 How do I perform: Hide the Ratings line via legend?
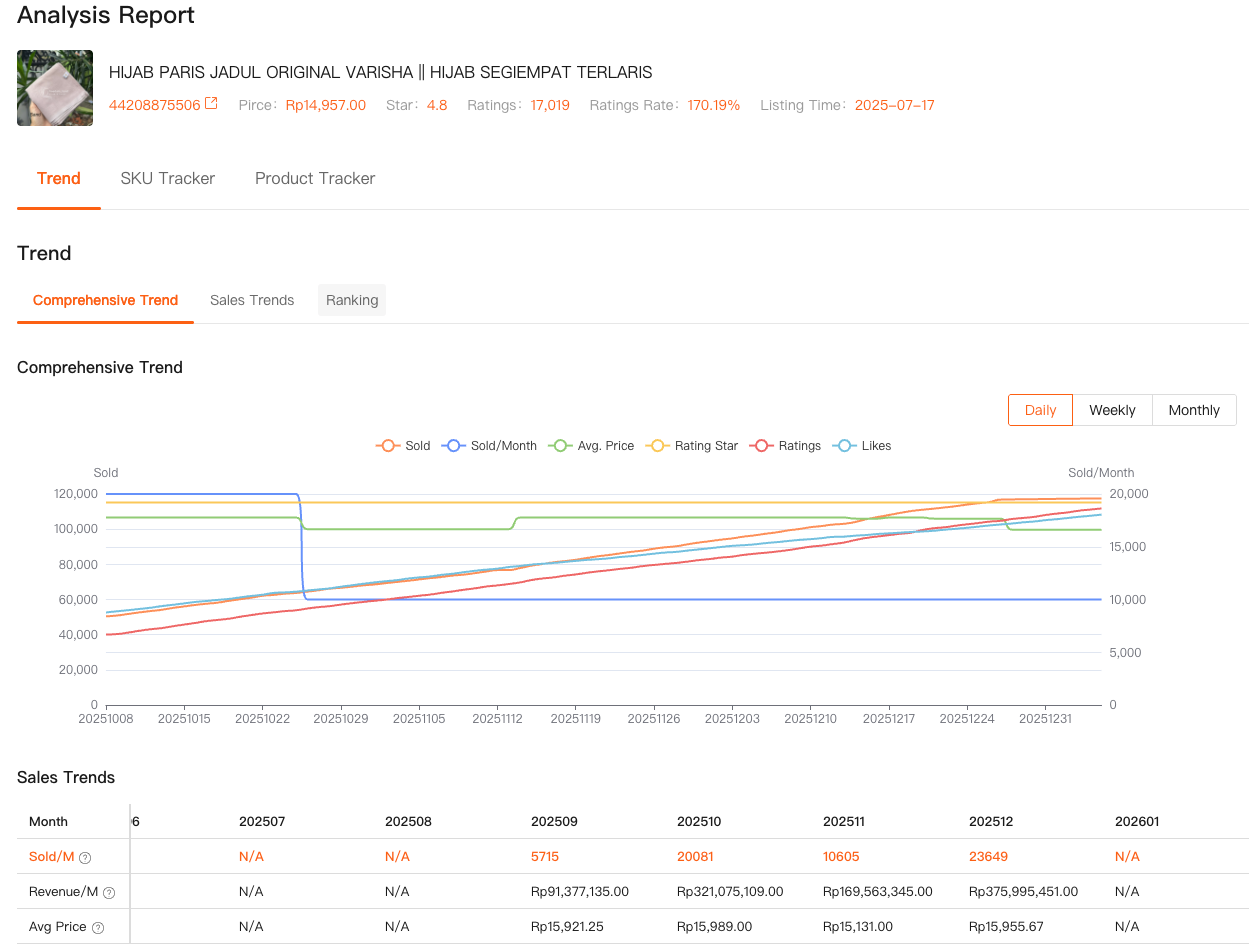click(x=786, y=446)
